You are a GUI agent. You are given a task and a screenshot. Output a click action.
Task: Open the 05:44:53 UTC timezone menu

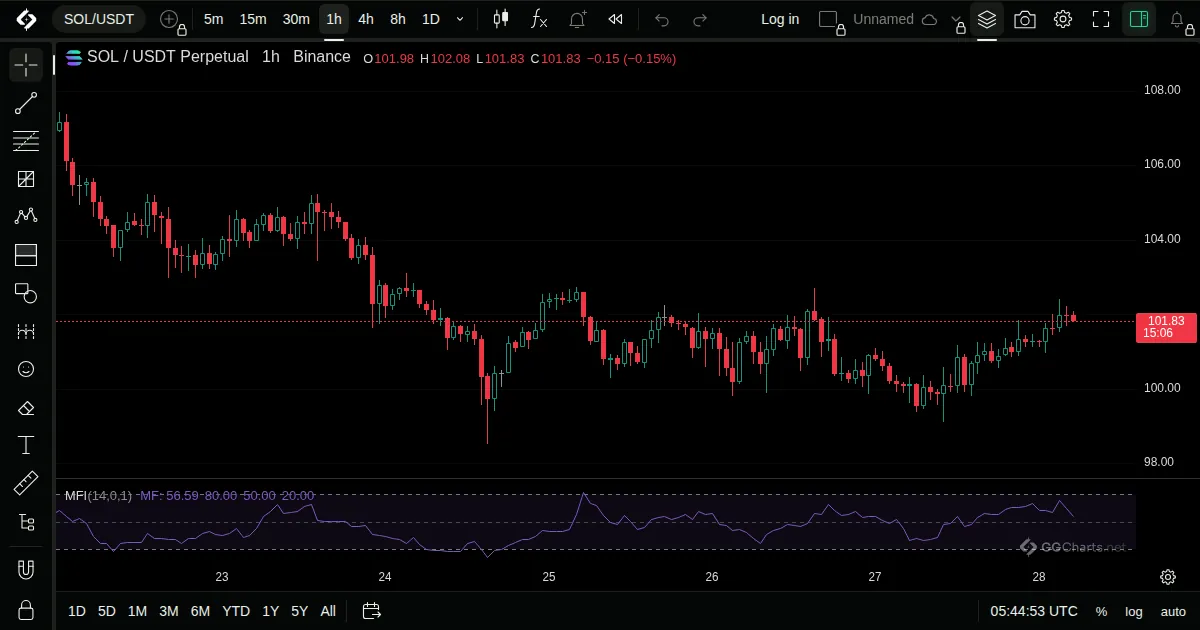tap(1034, 611)
